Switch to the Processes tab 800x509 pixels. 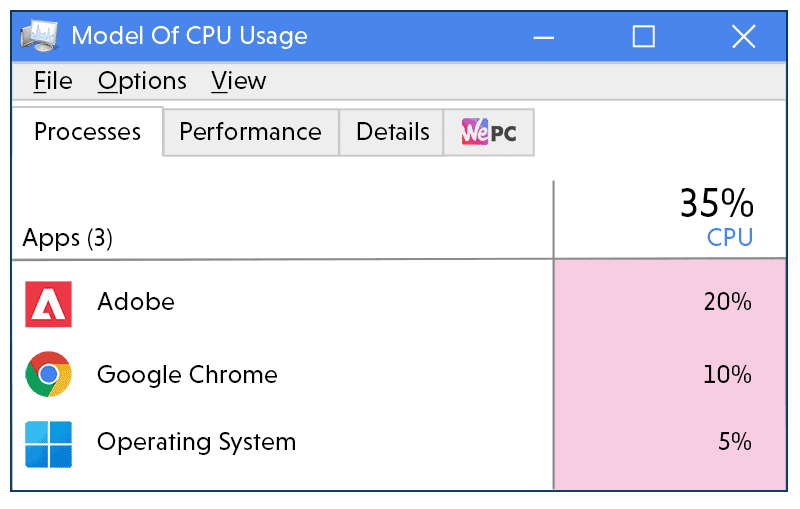tap(88, 132)
